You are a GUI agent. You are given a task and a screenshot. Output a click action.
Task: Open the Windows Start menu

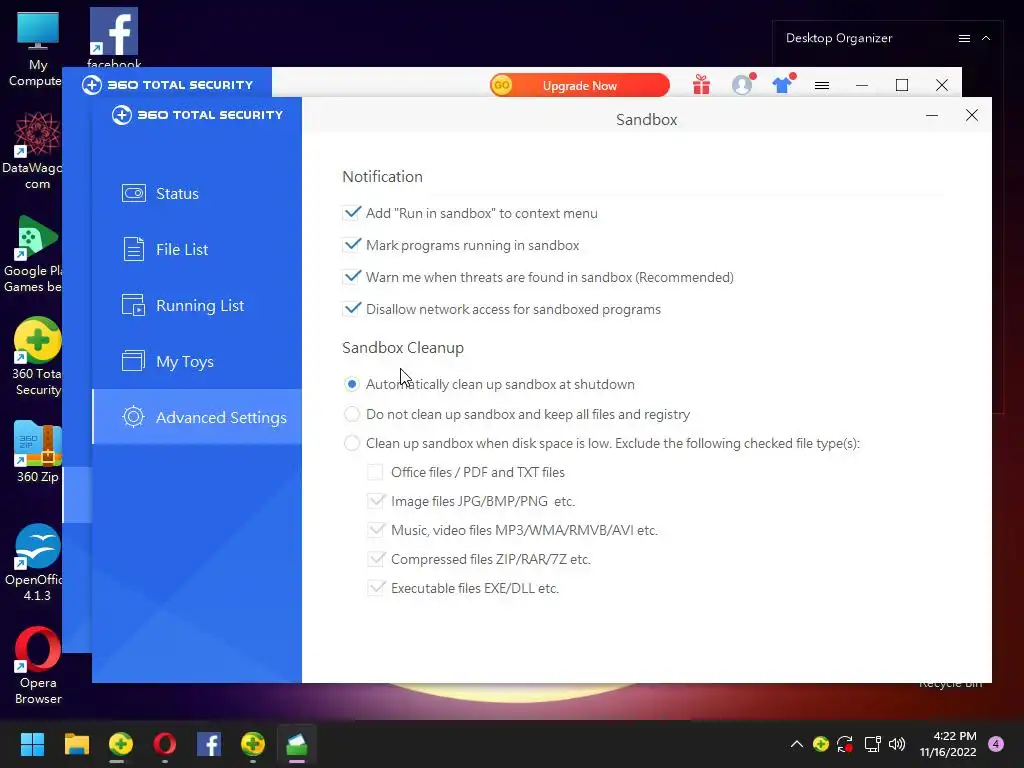click(x=32, y=744)
